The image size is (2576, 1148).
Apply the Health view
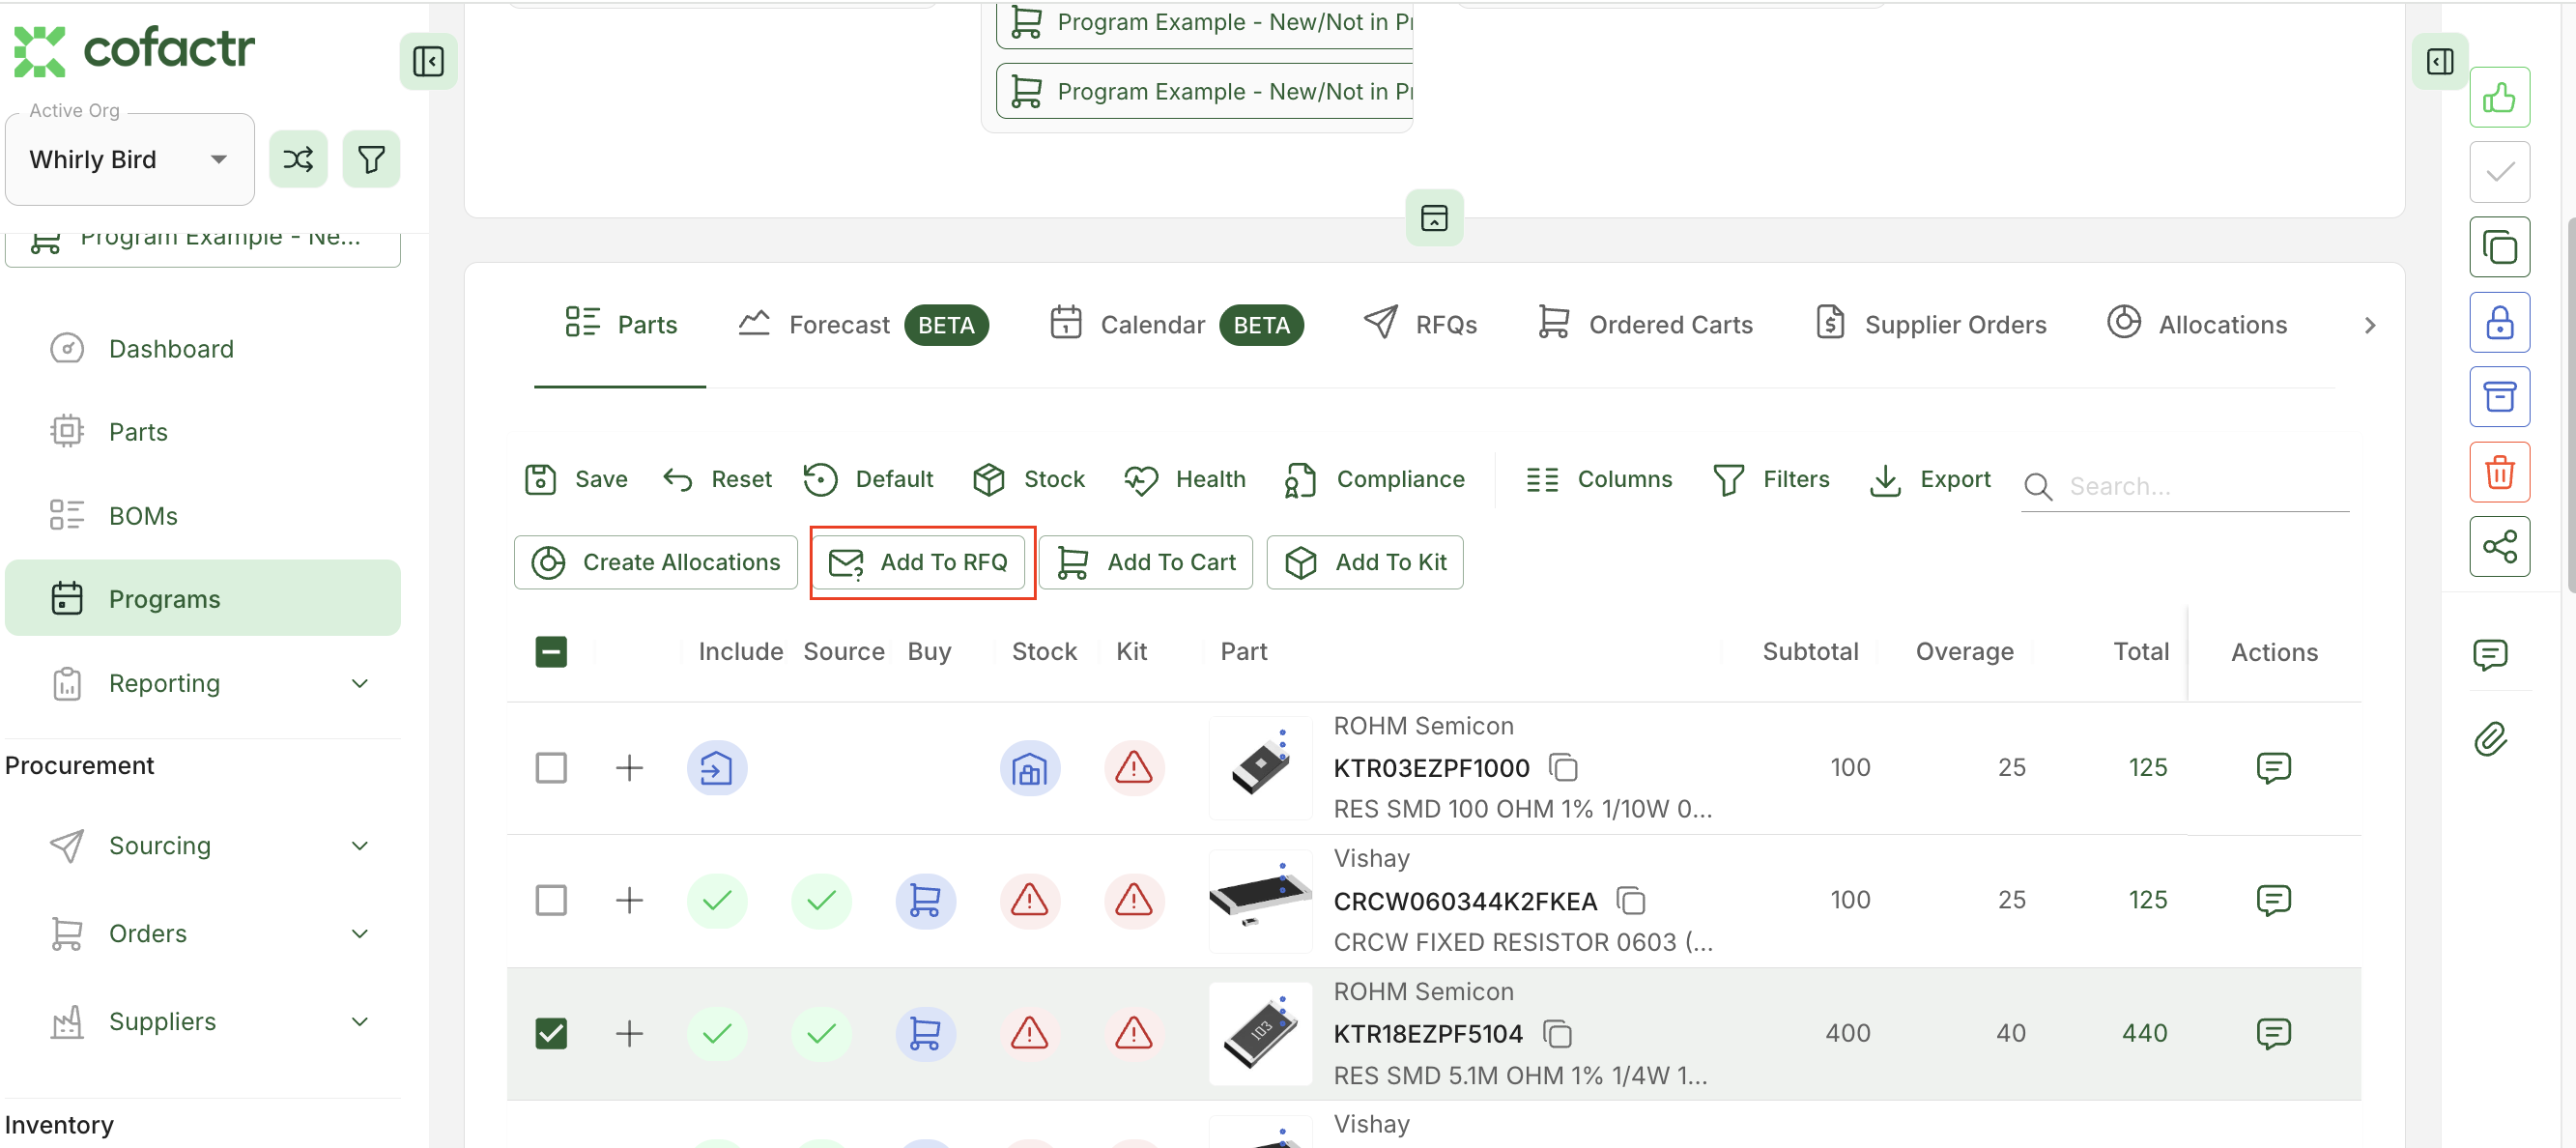[x=1185, y=480]
